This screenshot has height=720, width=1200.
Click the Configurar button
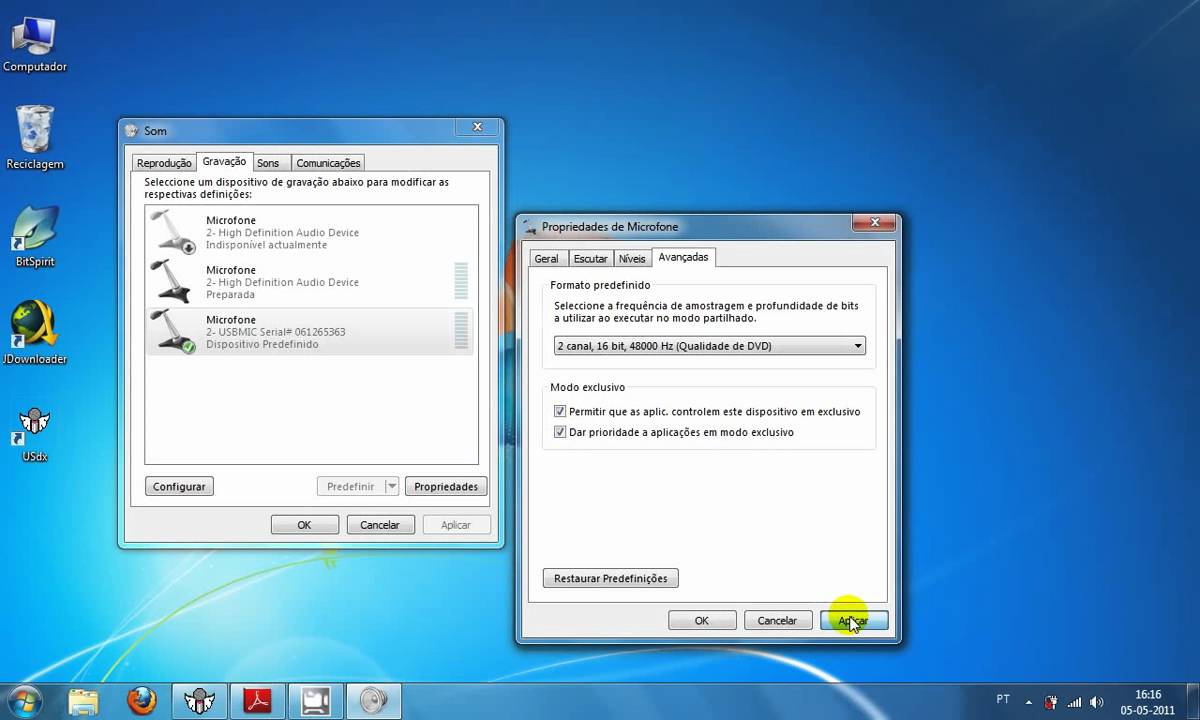179,486
